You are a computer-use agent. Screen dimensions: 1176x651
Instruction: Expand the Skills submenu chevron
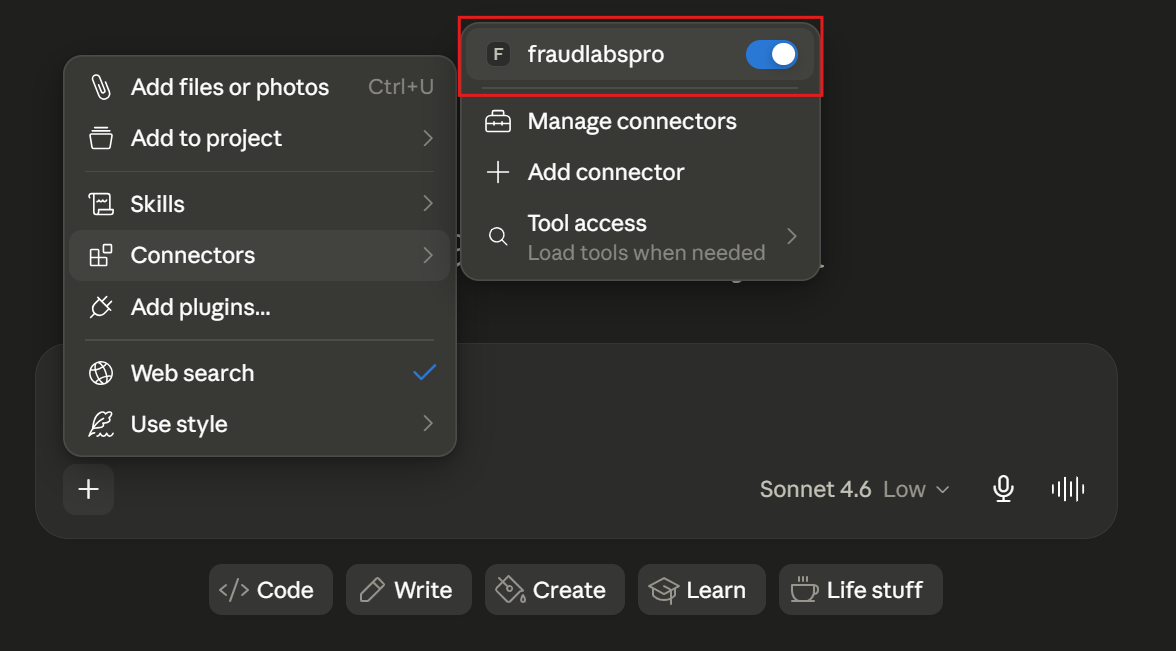pos(428,203)
